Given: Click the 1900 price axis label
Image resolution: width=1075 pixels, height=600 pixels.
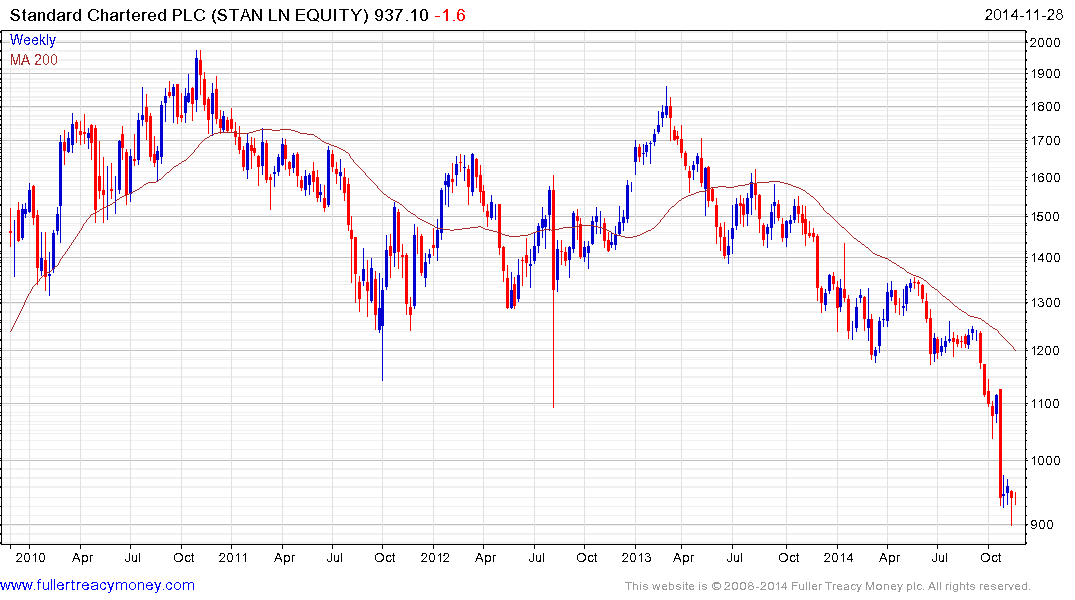Looking at the screenshot, I should click(1046, 74).
